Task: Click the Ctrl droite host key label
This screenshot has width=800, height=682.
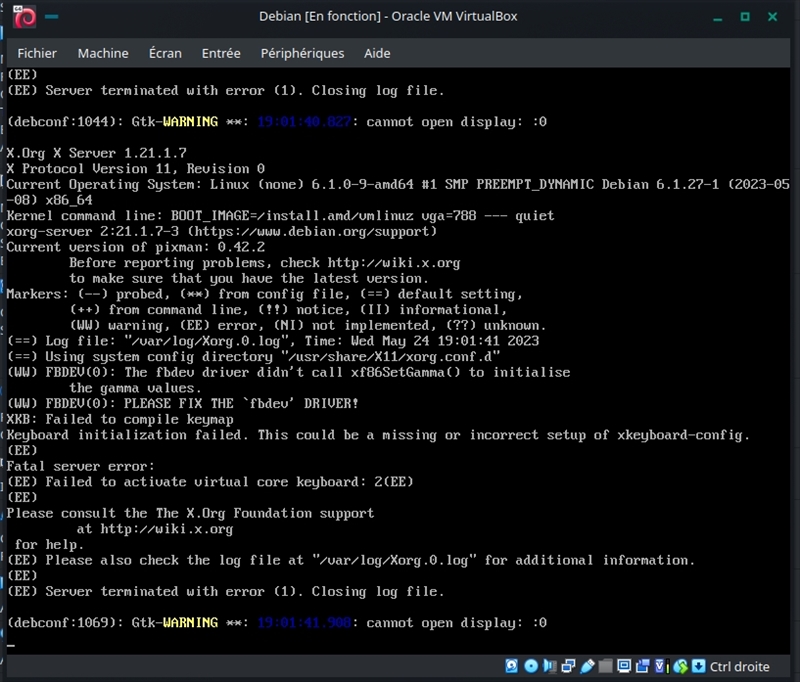Action: pos(739,667)
